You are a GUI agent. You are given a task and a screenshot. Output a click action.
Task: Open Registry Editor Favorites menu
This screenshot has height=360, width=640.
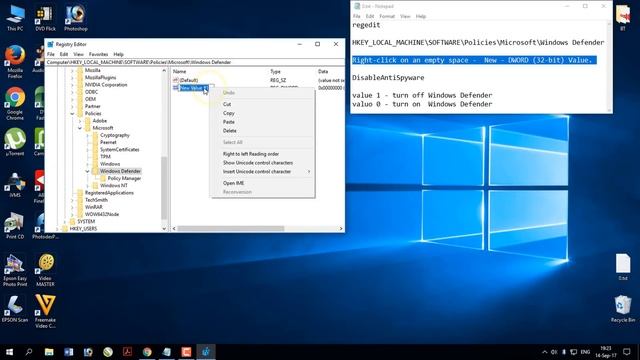tap(98, 54)
